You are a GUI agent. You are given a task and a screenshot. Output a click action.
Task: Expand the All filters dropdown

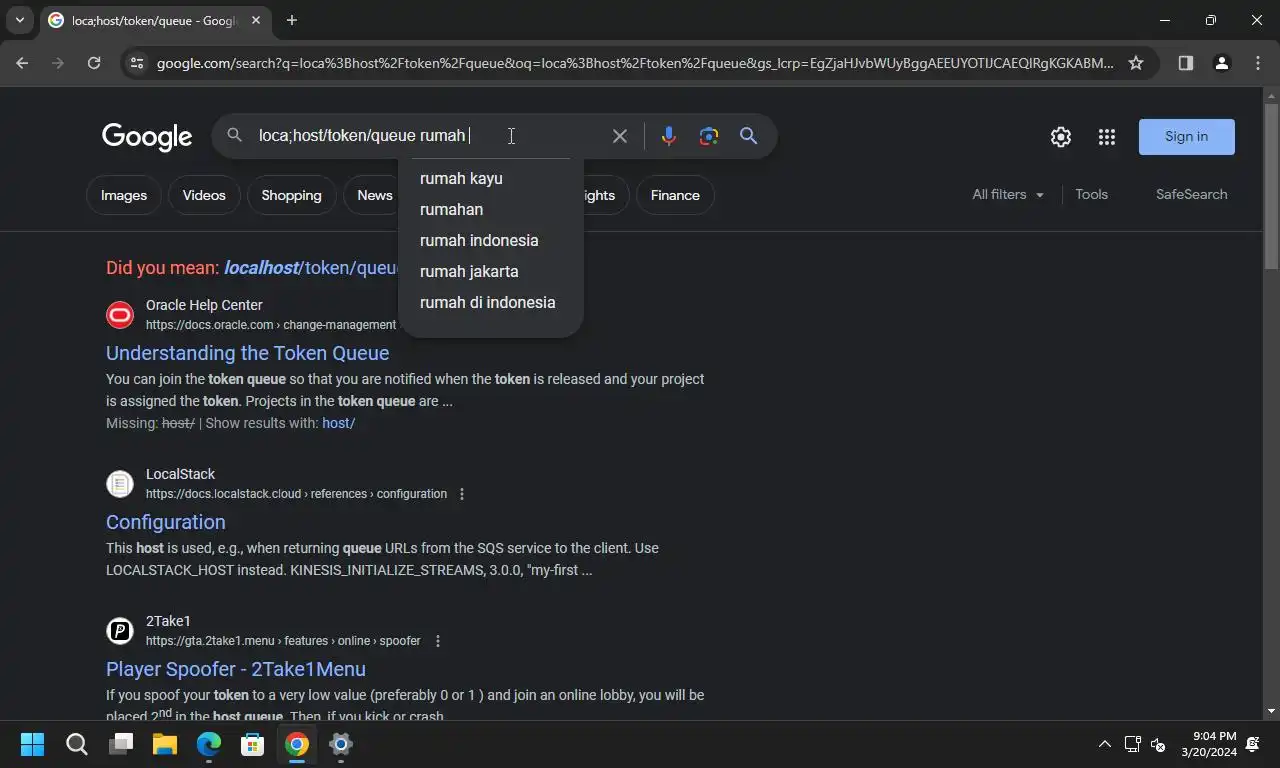pos(1008,195)
